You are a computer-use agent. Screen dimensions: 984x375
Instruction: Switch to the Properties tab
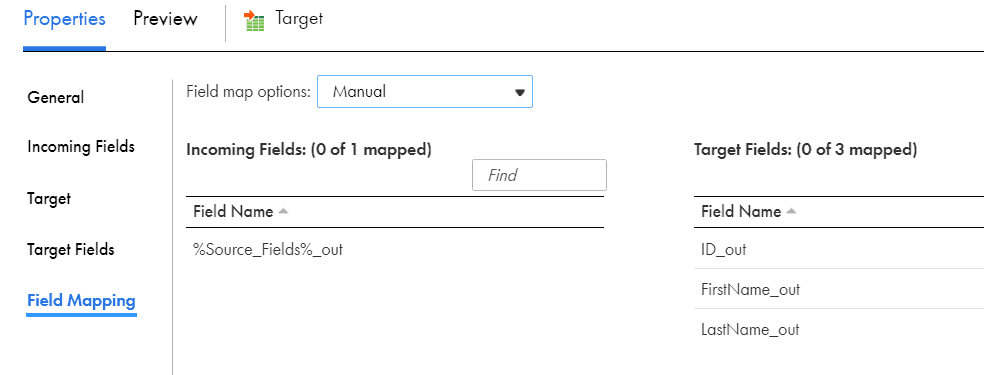pos(64,19)
